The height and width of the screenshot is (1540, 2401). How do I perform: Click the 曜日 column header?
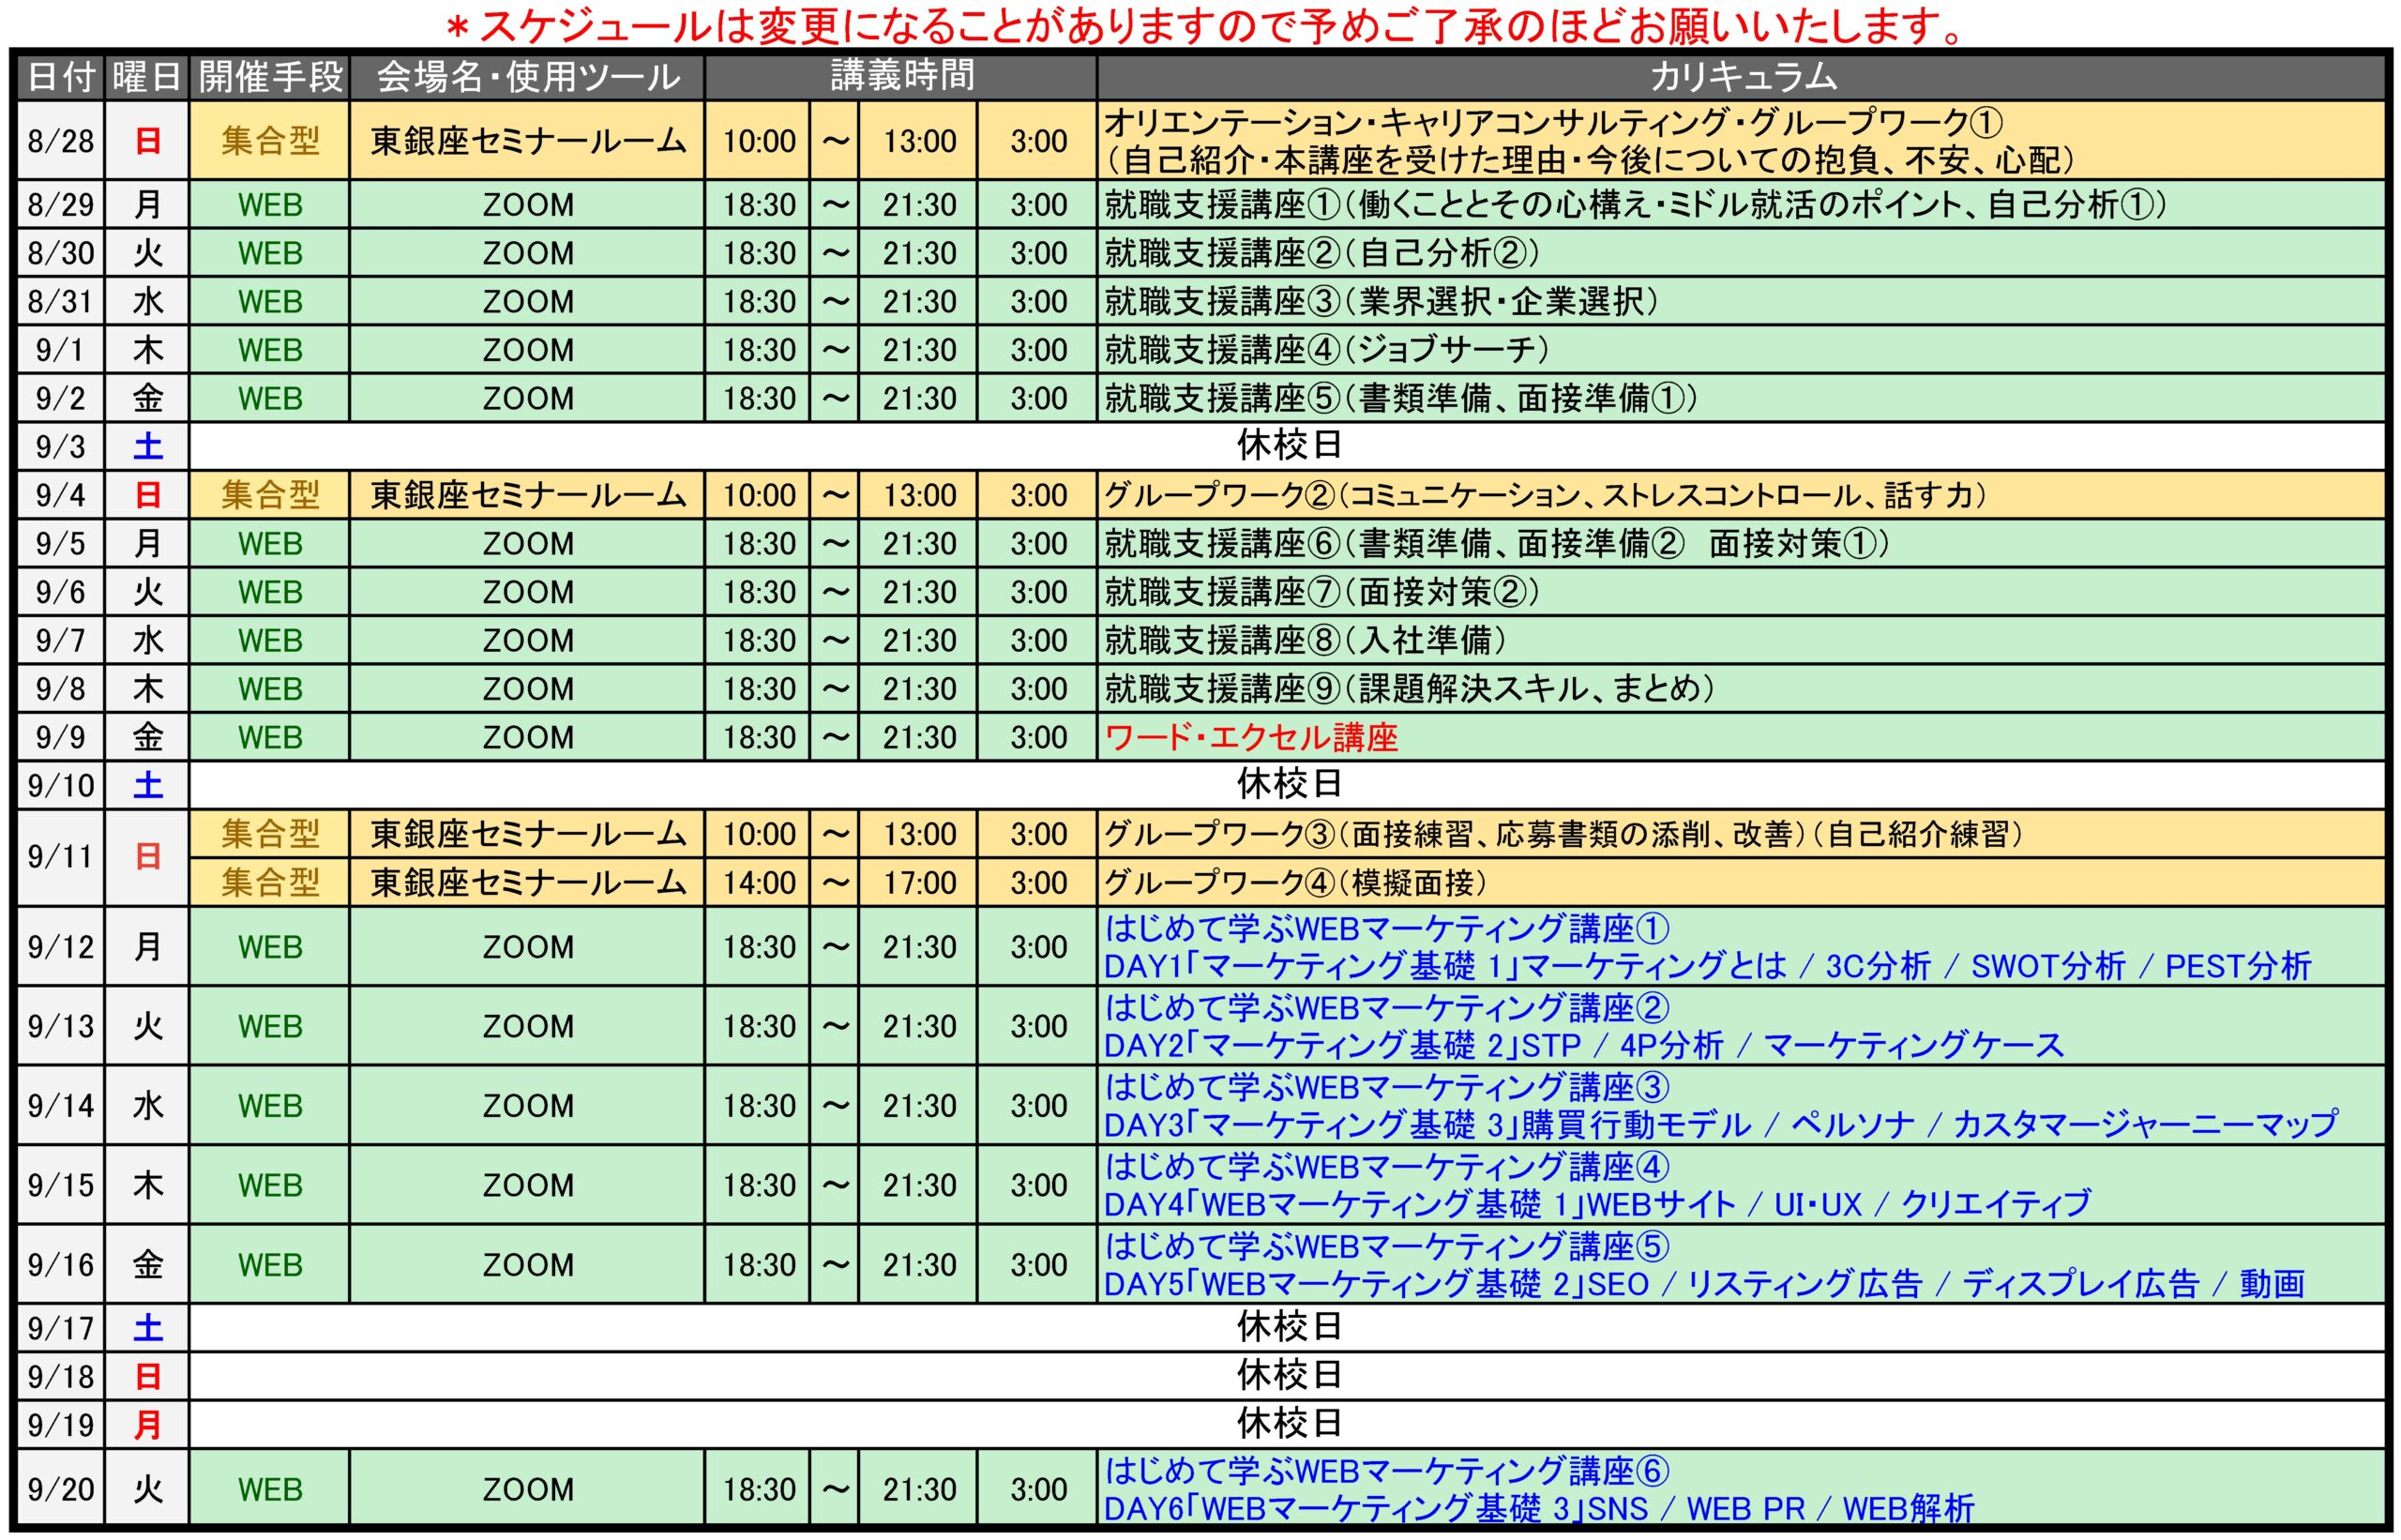[x=147, y=77]
